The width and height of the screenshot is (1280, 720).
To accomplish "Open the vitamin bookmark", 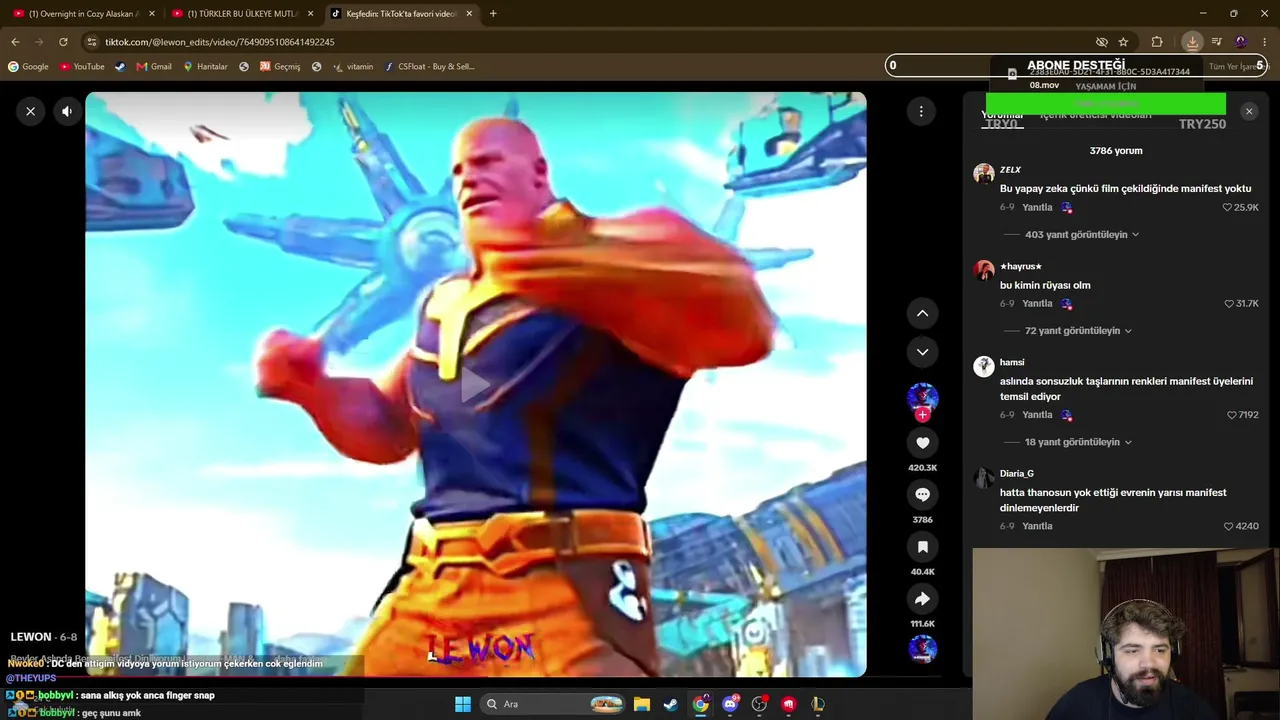I will (x=353, y=67).
